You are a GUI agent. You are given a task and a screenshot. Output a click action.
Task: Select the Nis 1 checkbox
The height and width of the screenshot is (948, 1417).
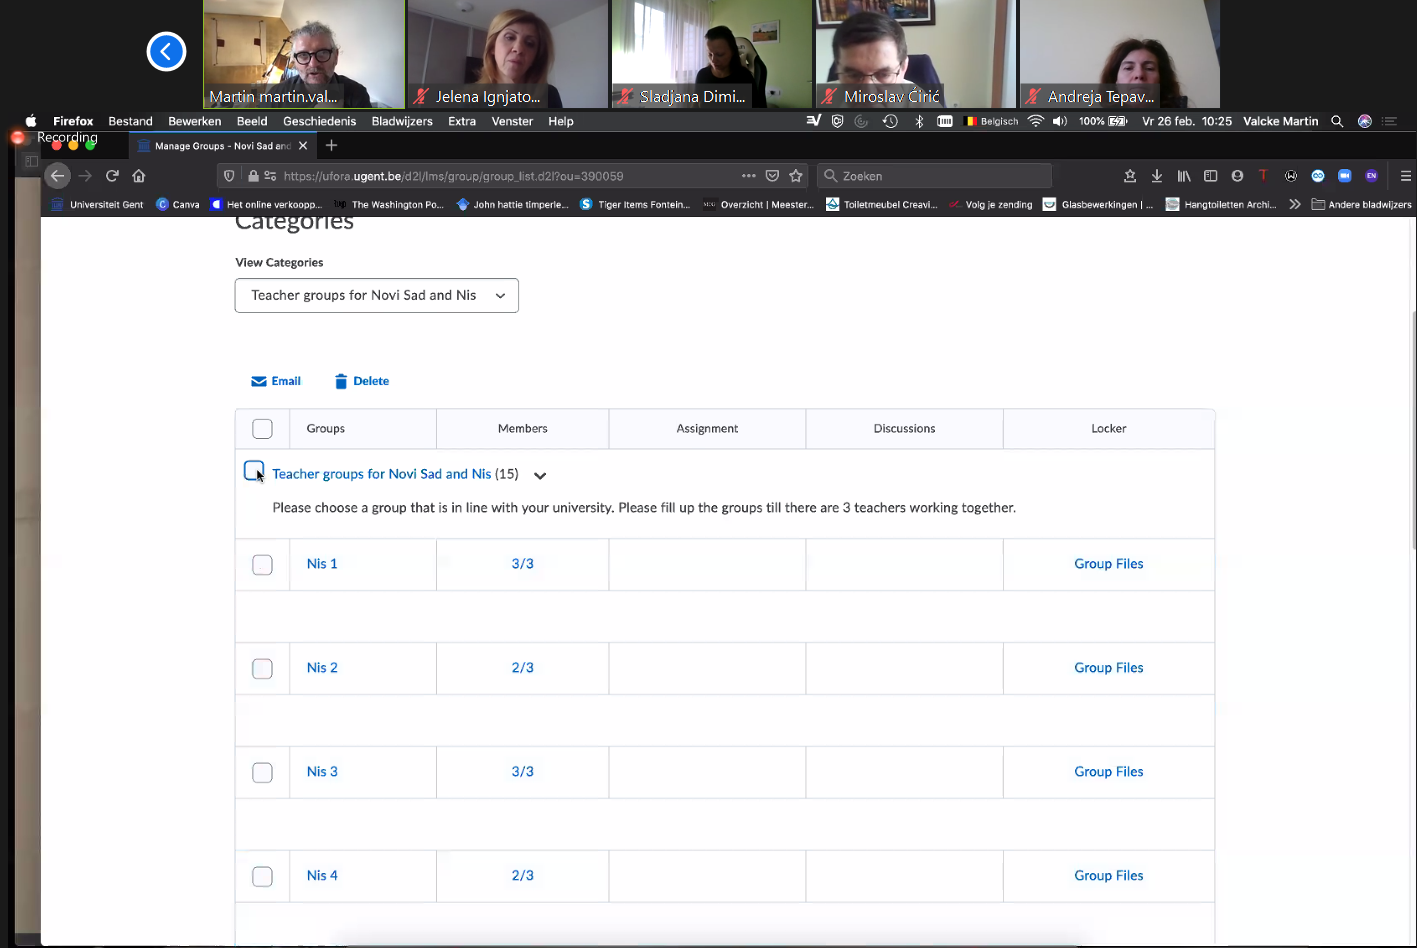point(262,565)
